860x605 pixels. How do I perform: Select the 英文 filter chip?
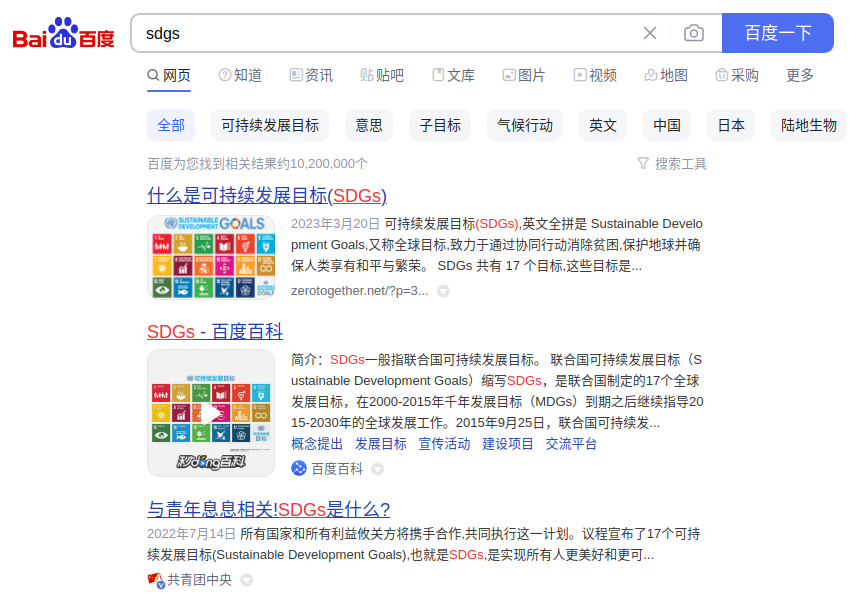click(x=603, y=125)
